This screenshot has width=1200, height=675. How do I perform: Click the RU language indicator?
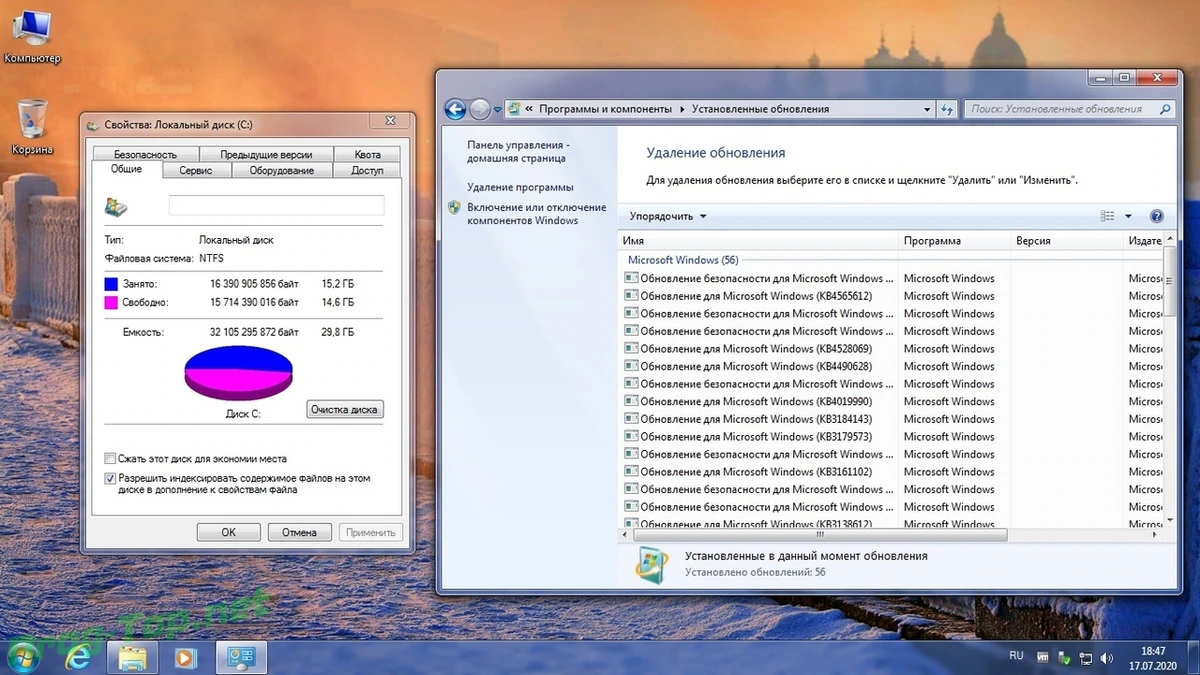point(1016,656)
